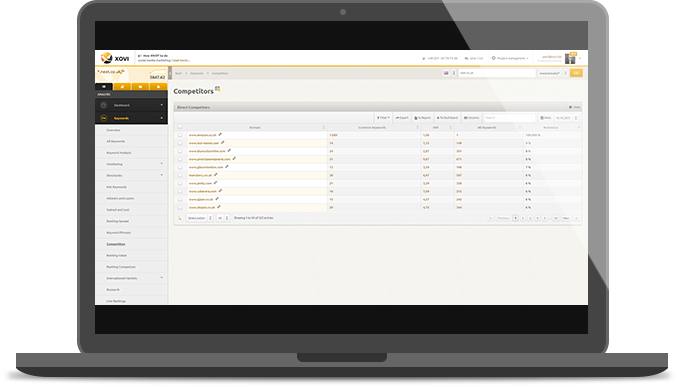Expand the Monitoring submenu in sidebar
The width and height of the screenshot is (678, 387).
click(x=162, y=164)
